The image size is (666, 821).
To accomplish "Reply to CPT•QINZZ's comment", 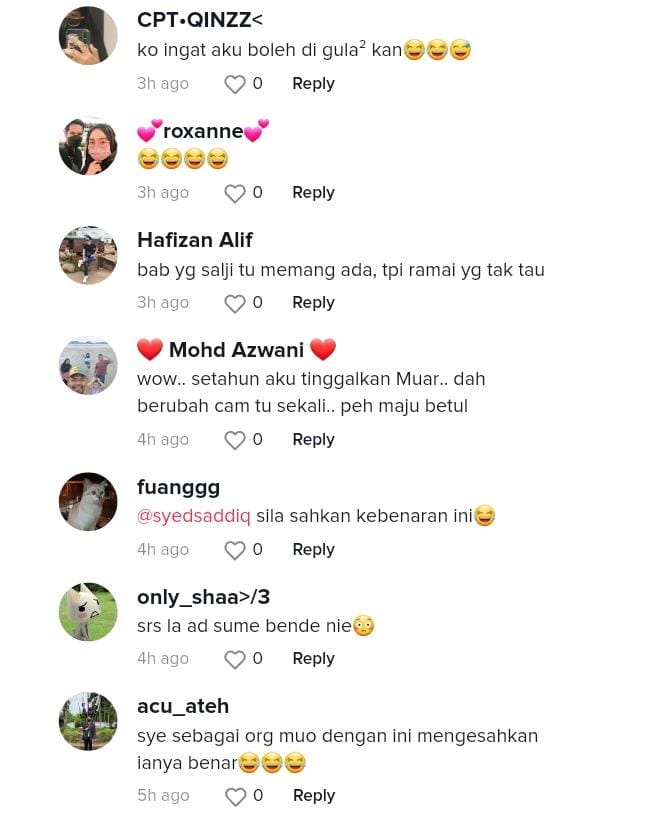I will pyautogui.click(x=313, y=83).
